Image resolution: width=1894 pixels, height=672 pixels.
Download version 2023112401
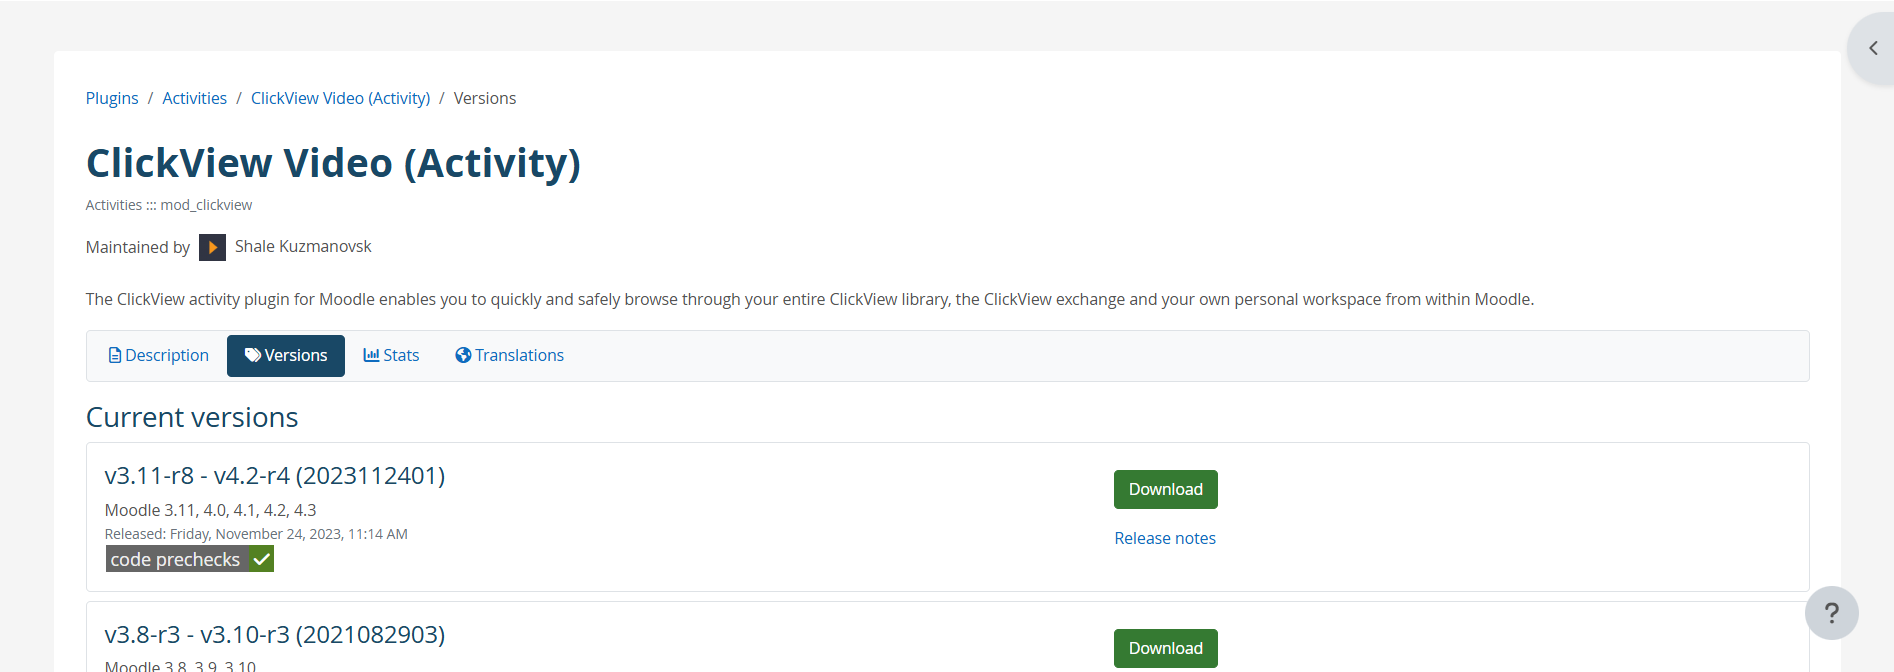coord(1166,489)
